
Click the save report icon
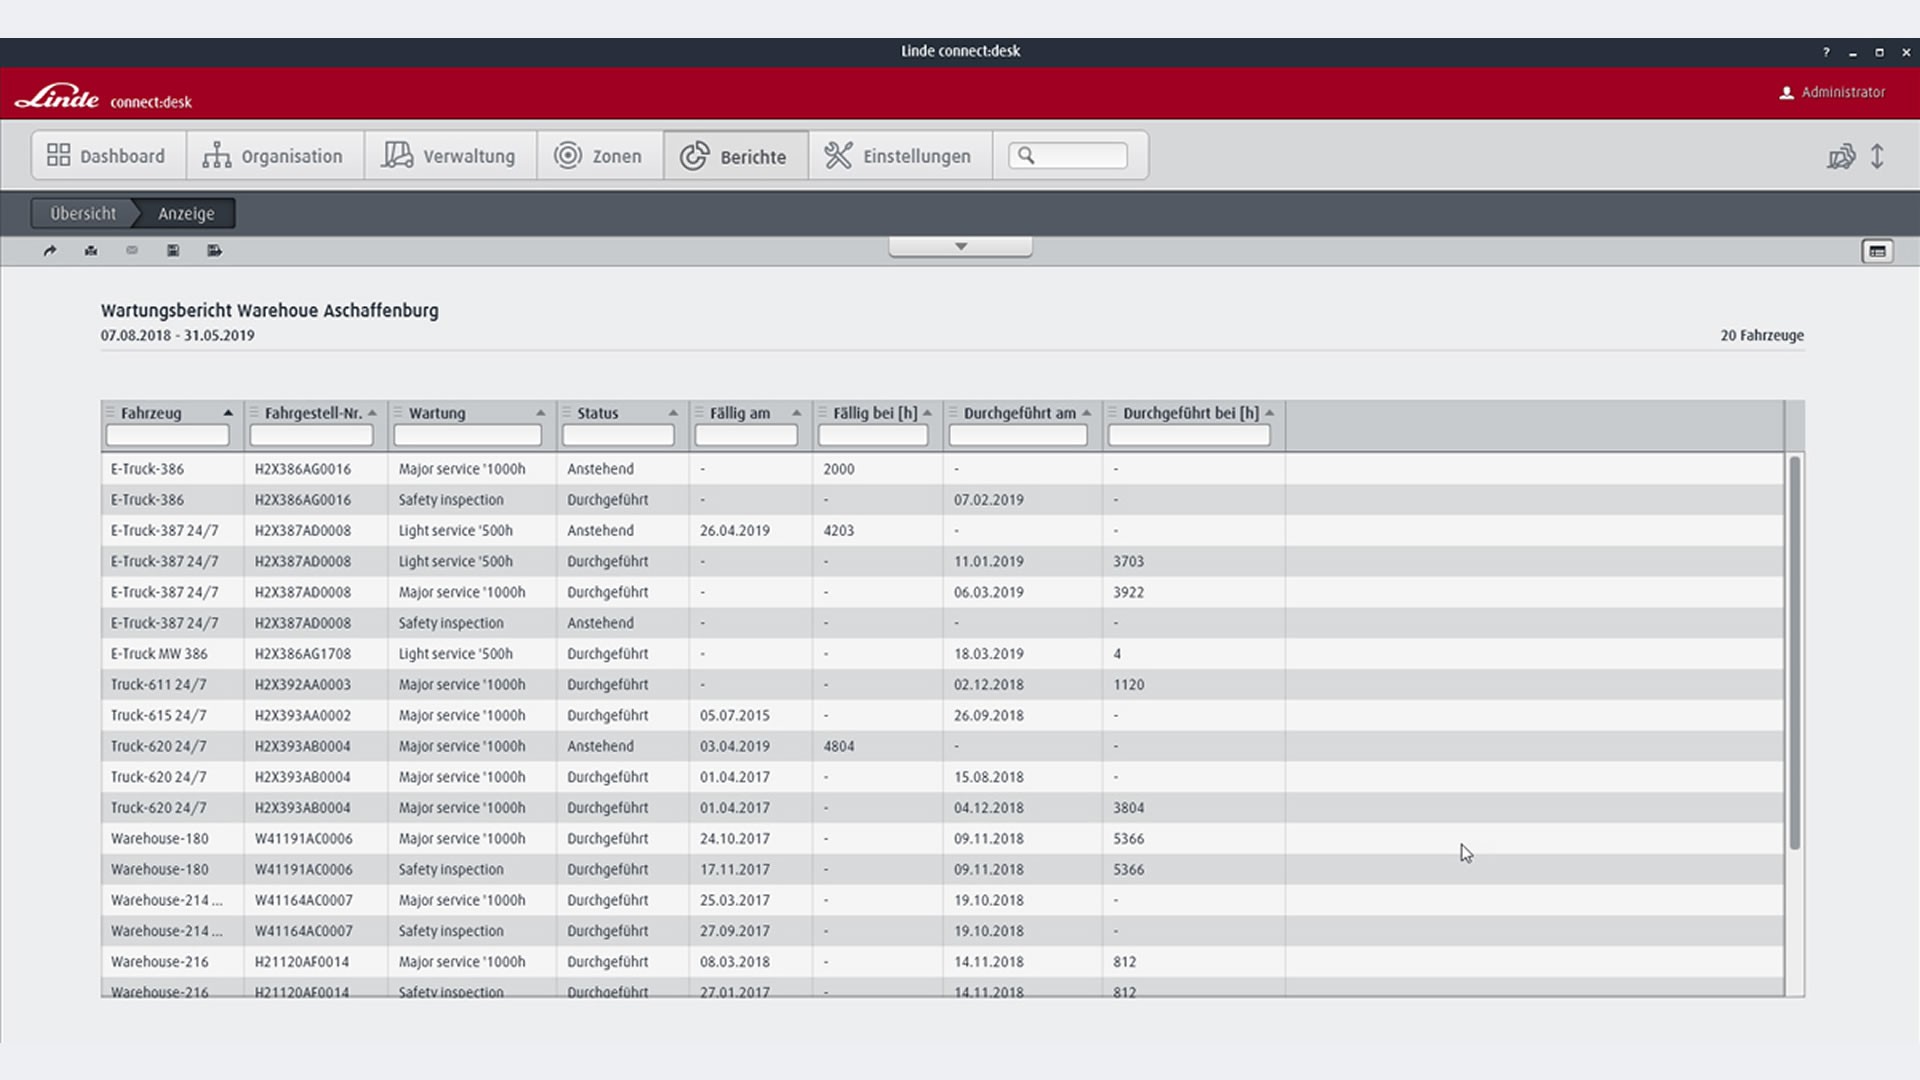[172, 251]
